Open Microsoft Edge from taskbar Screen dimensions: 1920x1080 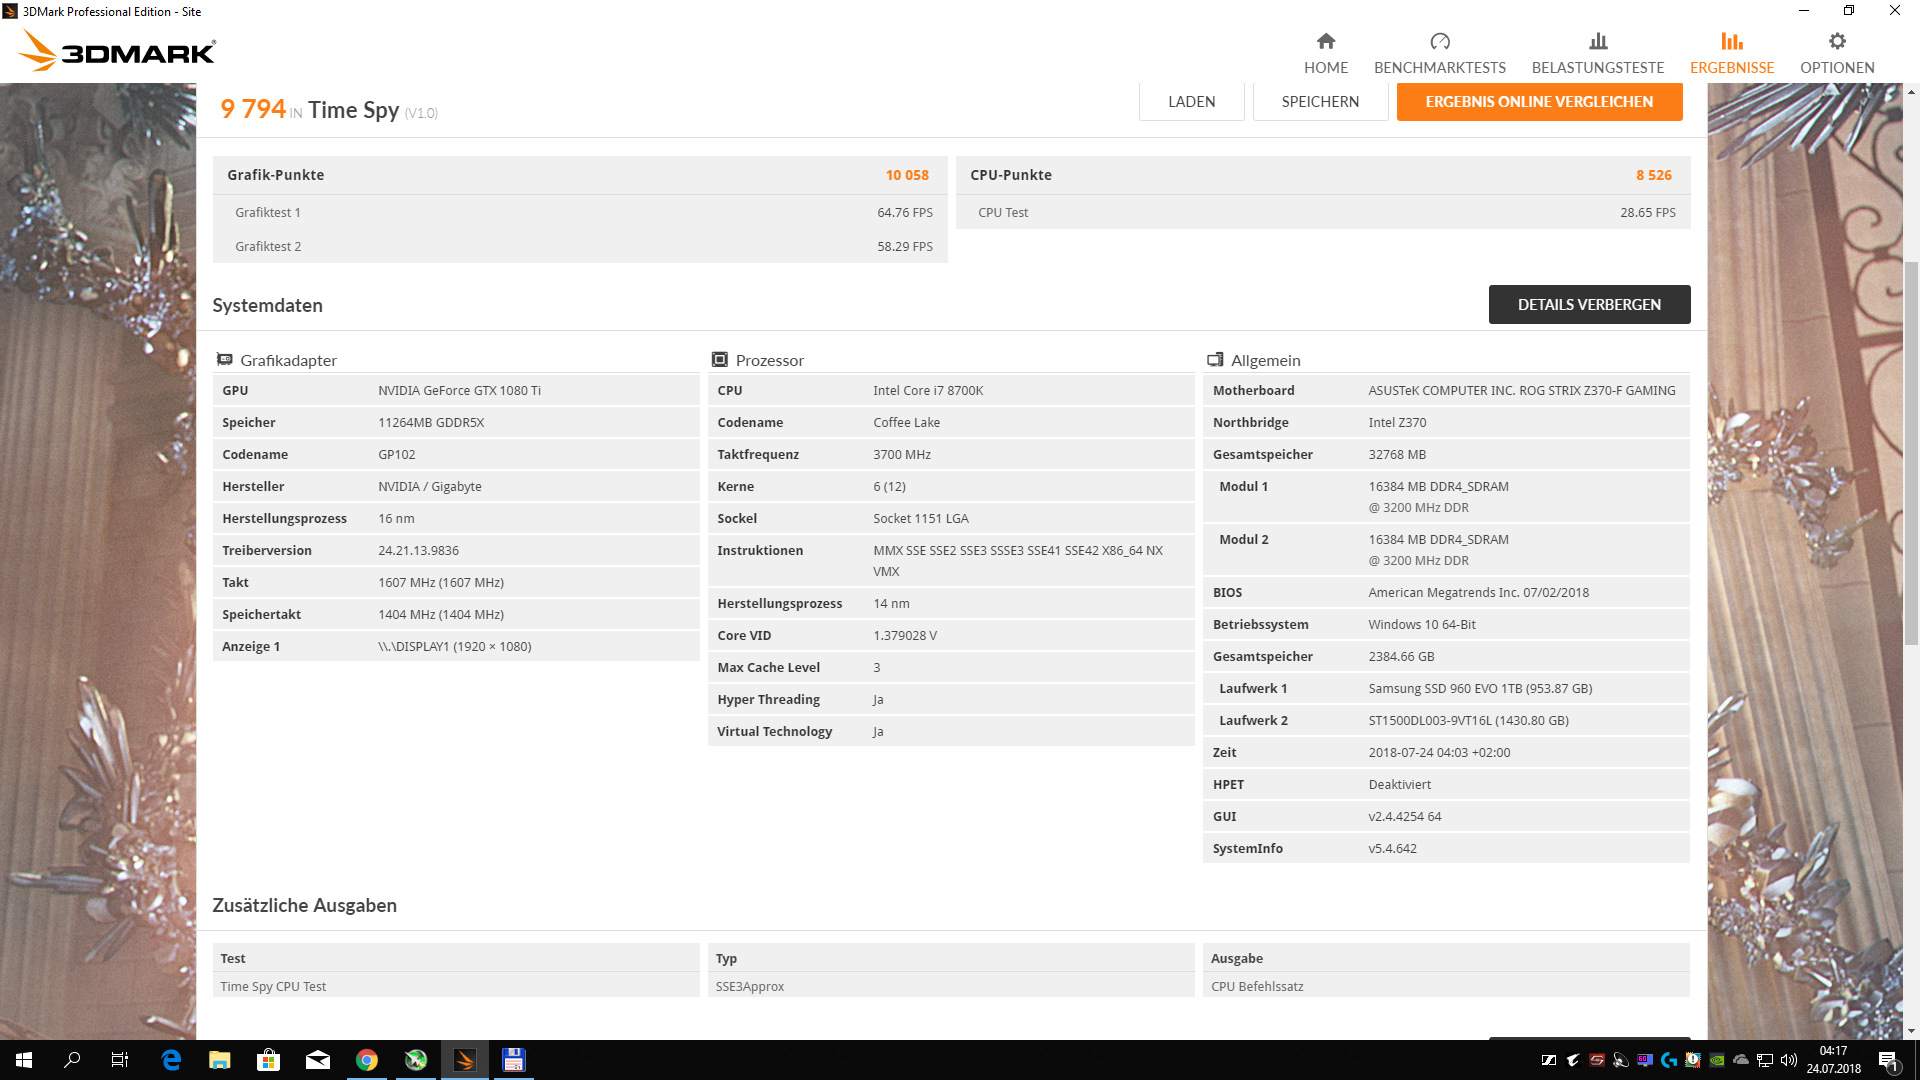[x=171, y=1060]
